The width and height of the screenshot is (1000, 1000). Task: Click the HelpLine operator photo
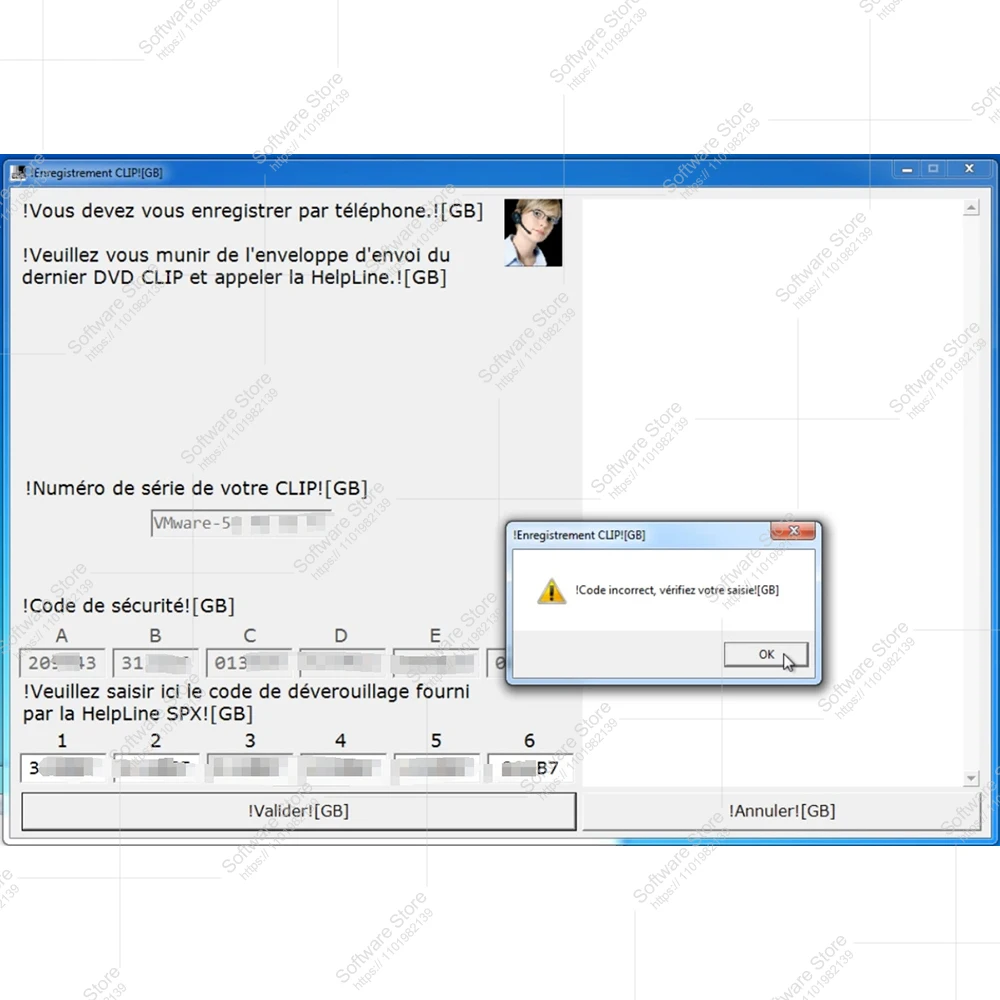(533, 232)
